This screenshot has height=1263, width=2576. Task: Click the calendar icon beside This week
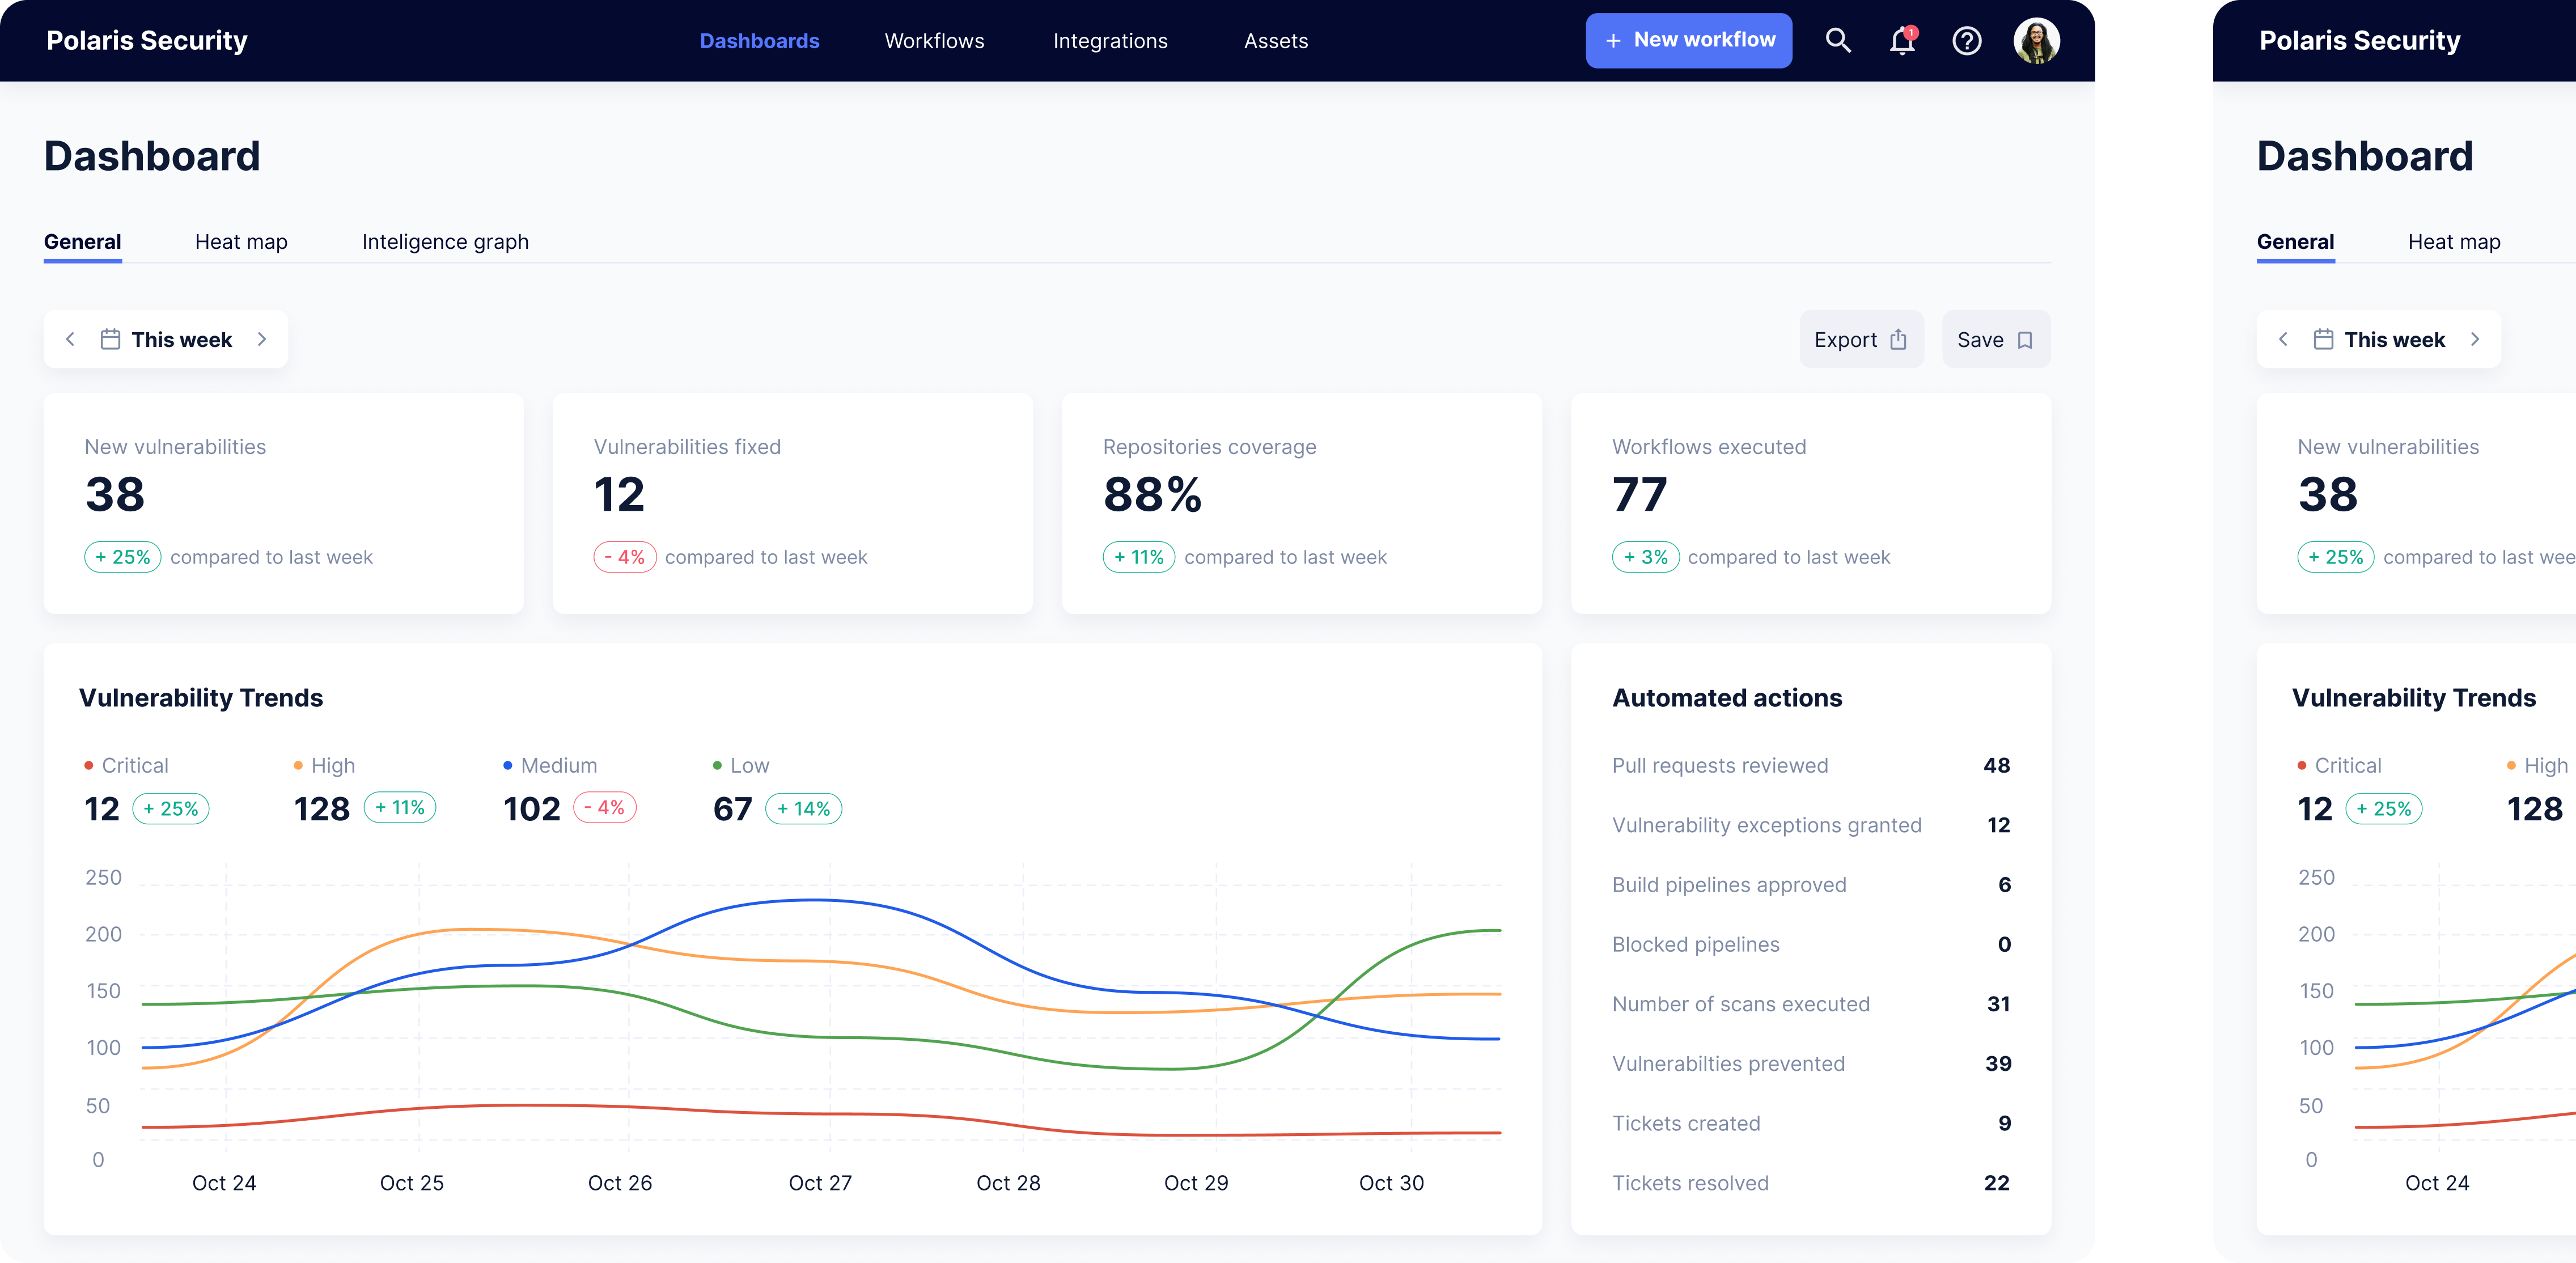[110, 340]
